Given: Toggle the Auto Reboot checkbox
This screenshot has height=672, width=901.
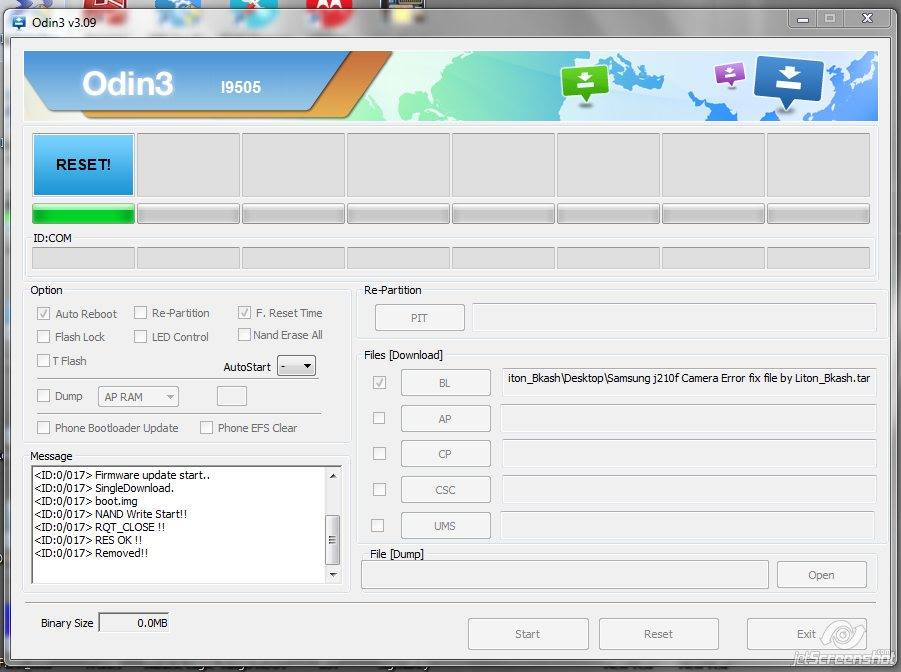Looking at the screenshot, I should tap(43, 313).
